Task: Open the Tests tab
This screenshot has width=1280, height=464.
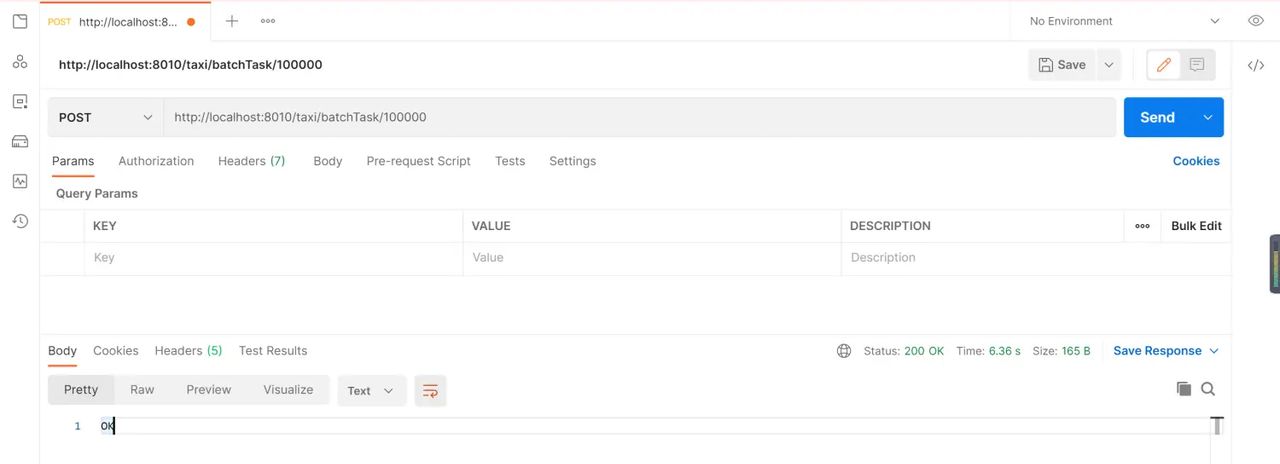Action: click(x=510, y=161)
